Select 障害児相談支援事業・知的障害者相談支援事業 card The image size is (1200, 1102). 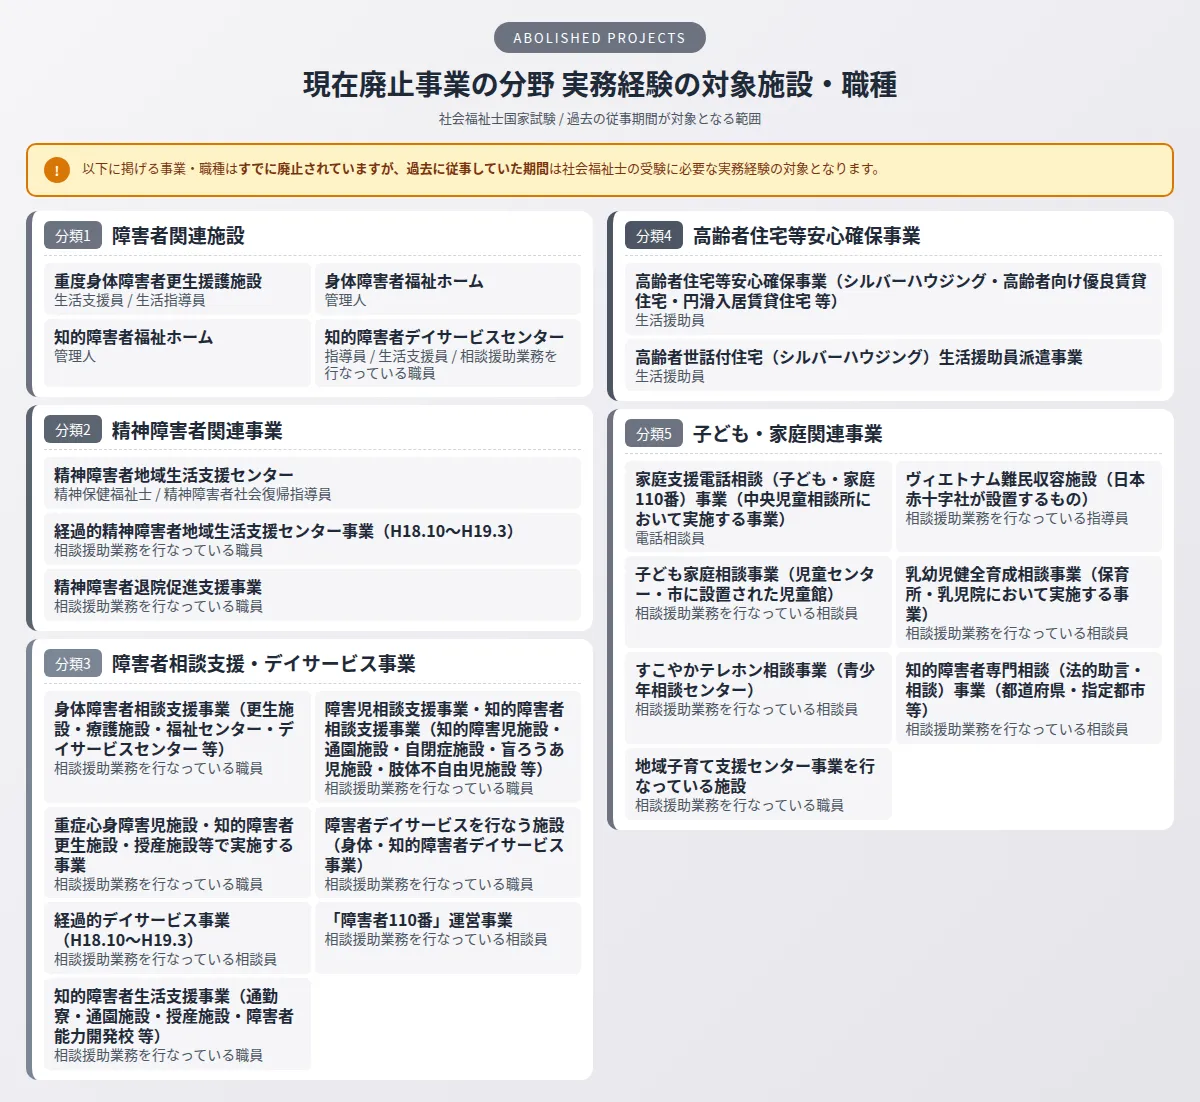coord(447,746)
